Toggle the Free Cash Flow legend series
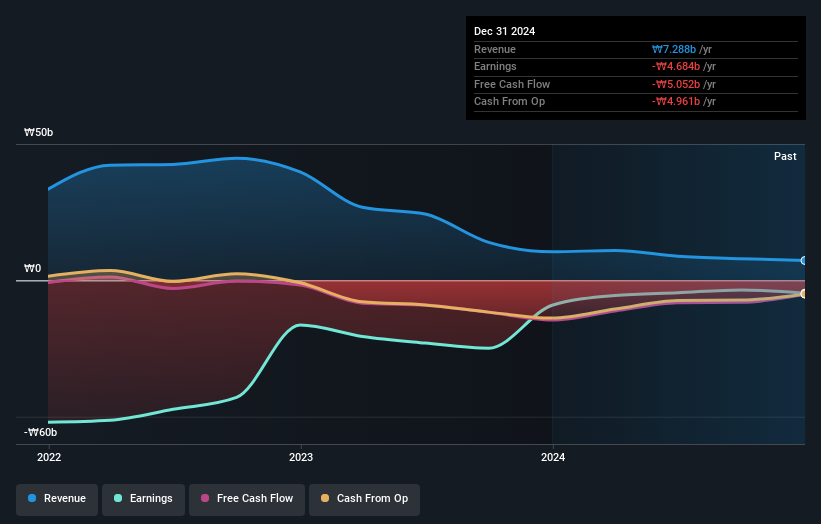The image size is (821, 524). point(247,499)
